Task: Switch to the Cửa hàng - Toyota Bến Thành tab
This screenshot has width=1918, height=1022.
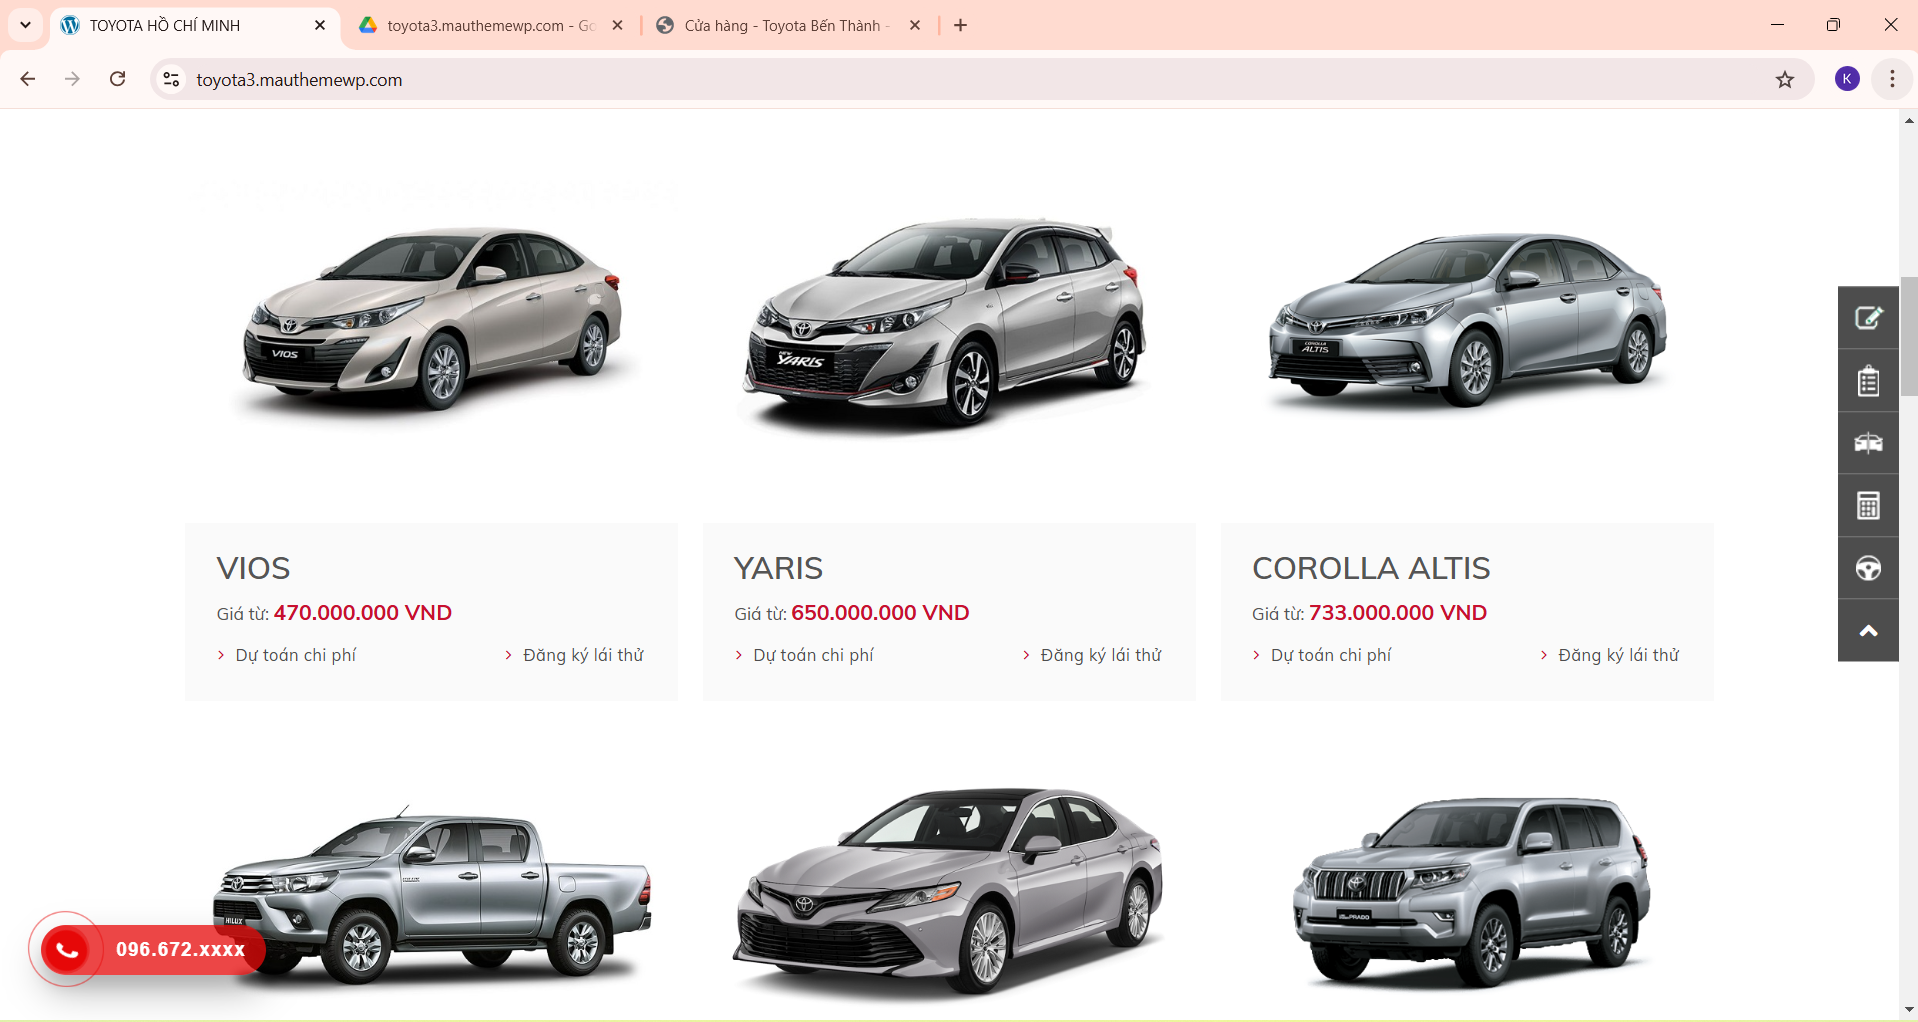Action: (x=787, y=25)
